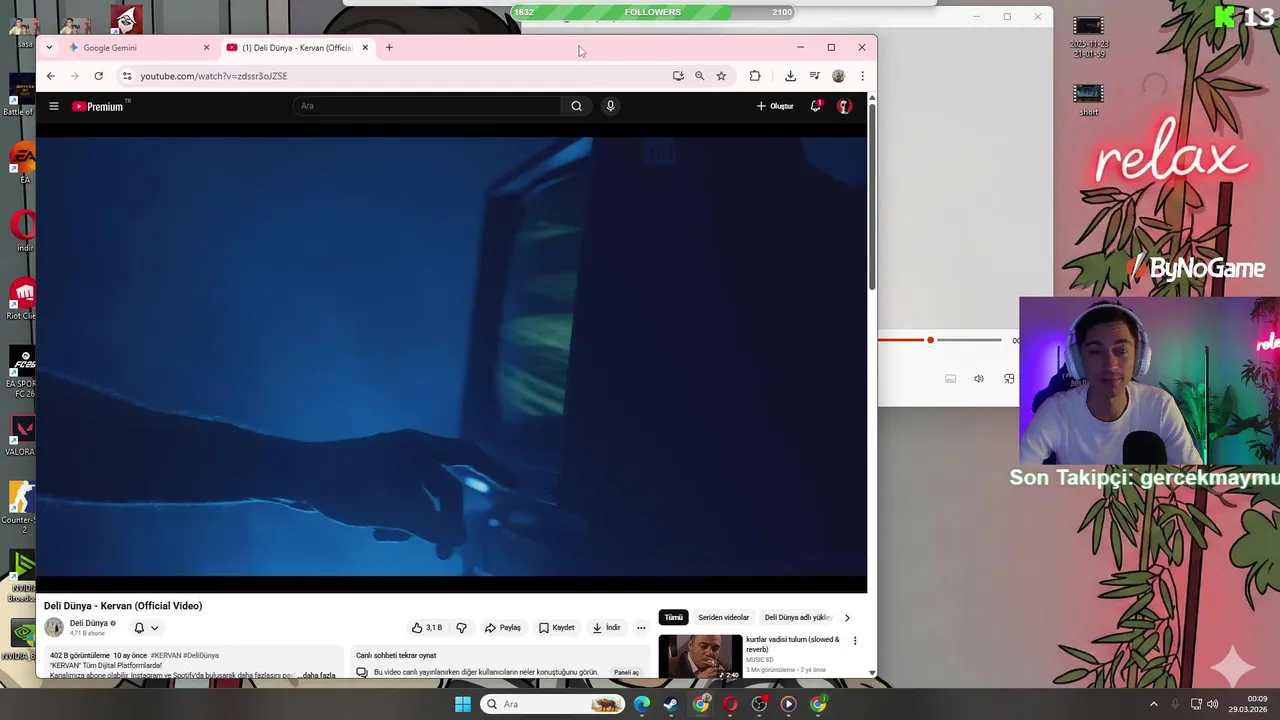The width and height of the screenshot is (1280, 720).
Task: Open more actions ellipsis beside İndir
Action: [x=641, y=628]
